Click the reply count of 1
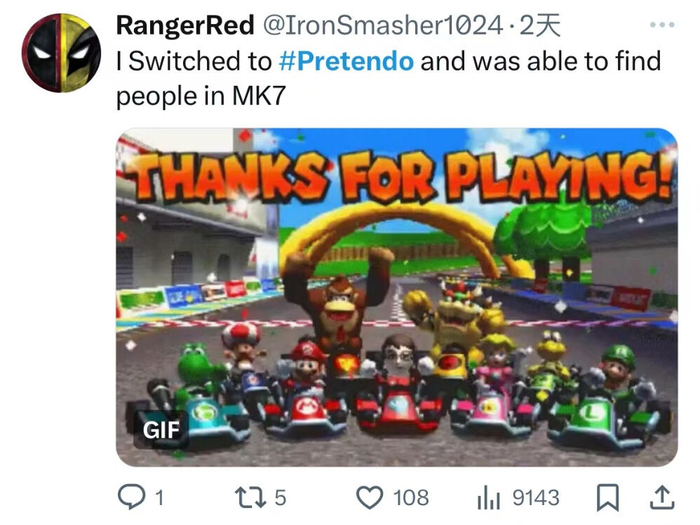 159,497
